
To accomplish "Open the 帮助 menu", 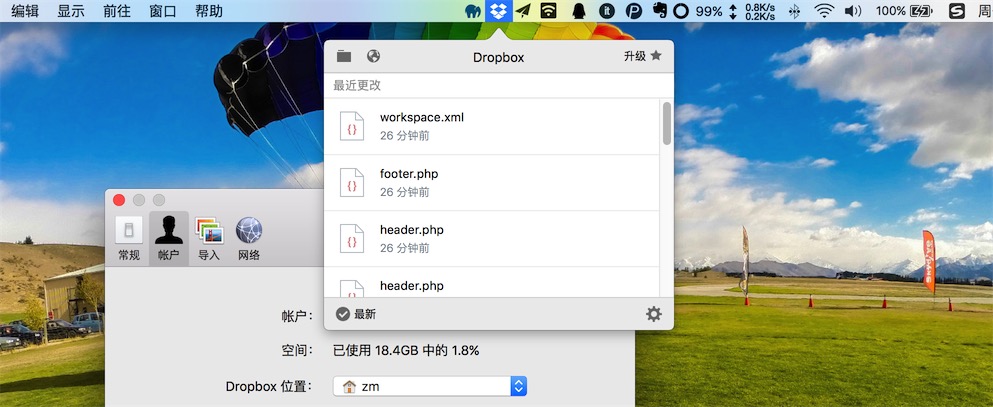I will (209, 11).
